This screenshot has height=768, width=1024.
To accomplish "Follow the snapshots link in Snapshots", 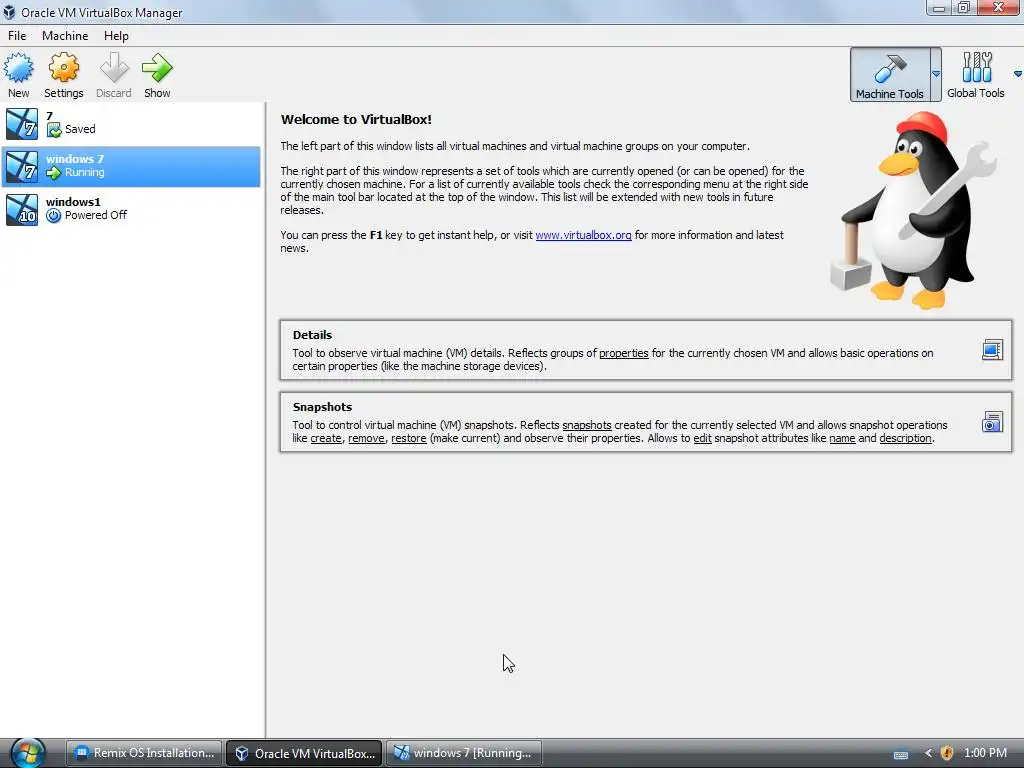I will [586, 425].
